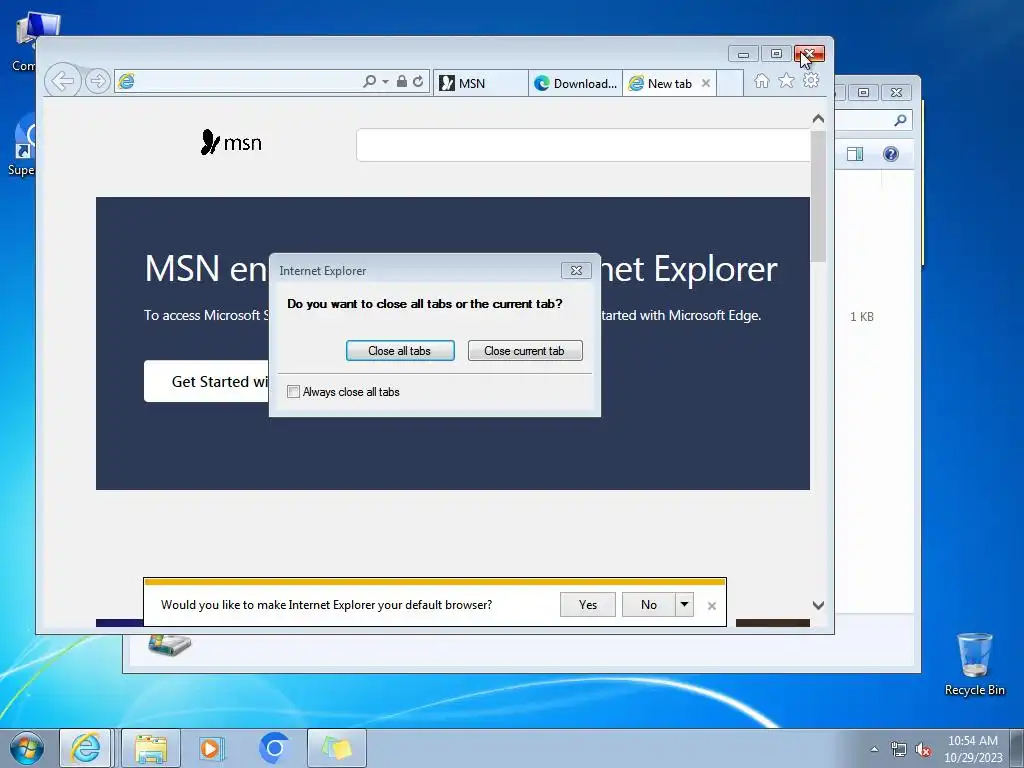Click the search magnifier in the address bar
The width and height of the screenshot is (1024, 768).
pos(369,81)
